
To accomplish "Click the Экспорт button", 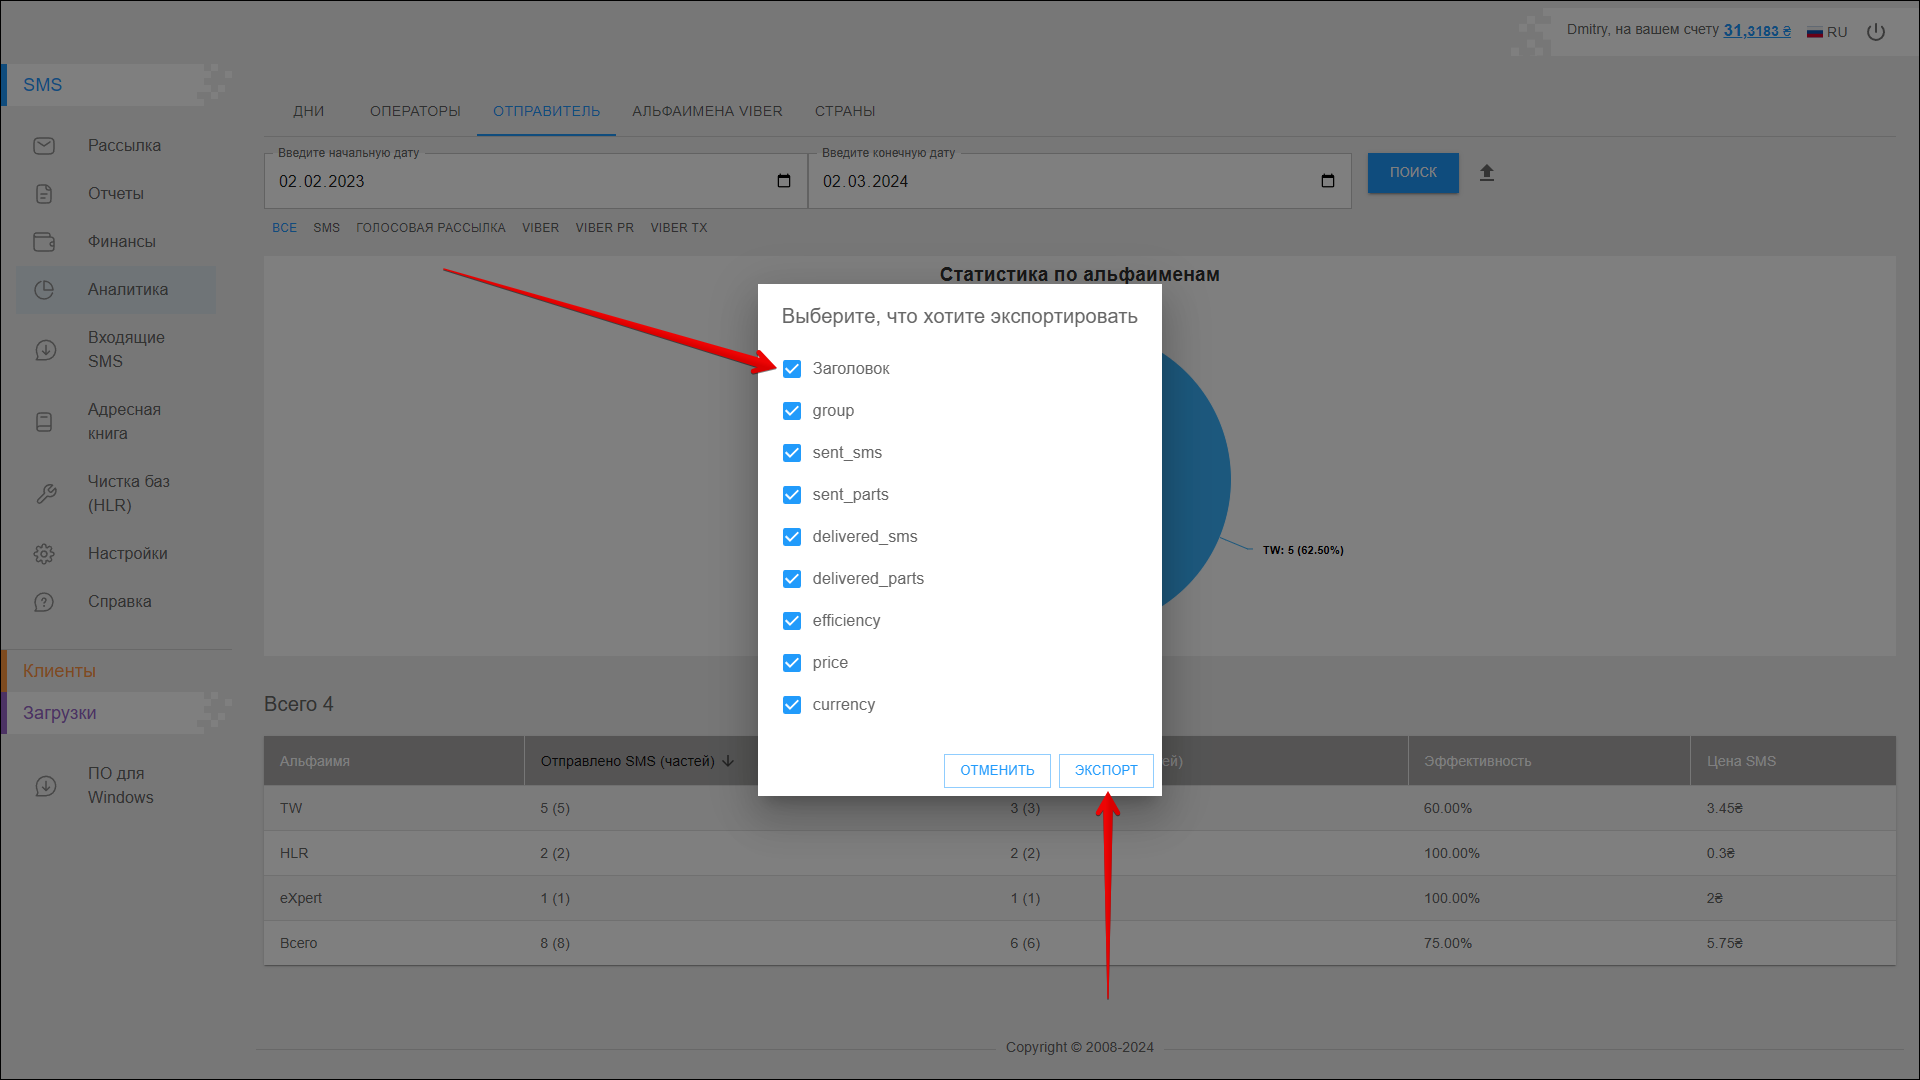I will pyautogui.click(x=1106, y=770).
